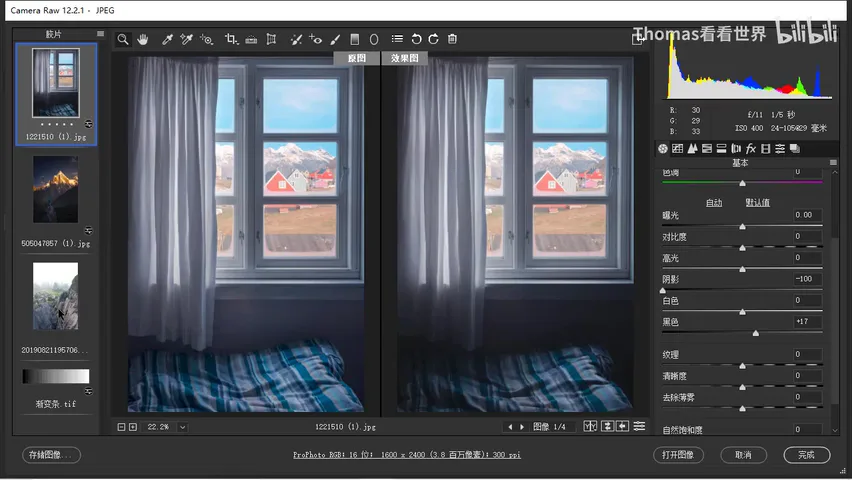This screenshot has width=852, height=480.
Task: Select the Zoom magnifier tool
Action: (123, 39)
